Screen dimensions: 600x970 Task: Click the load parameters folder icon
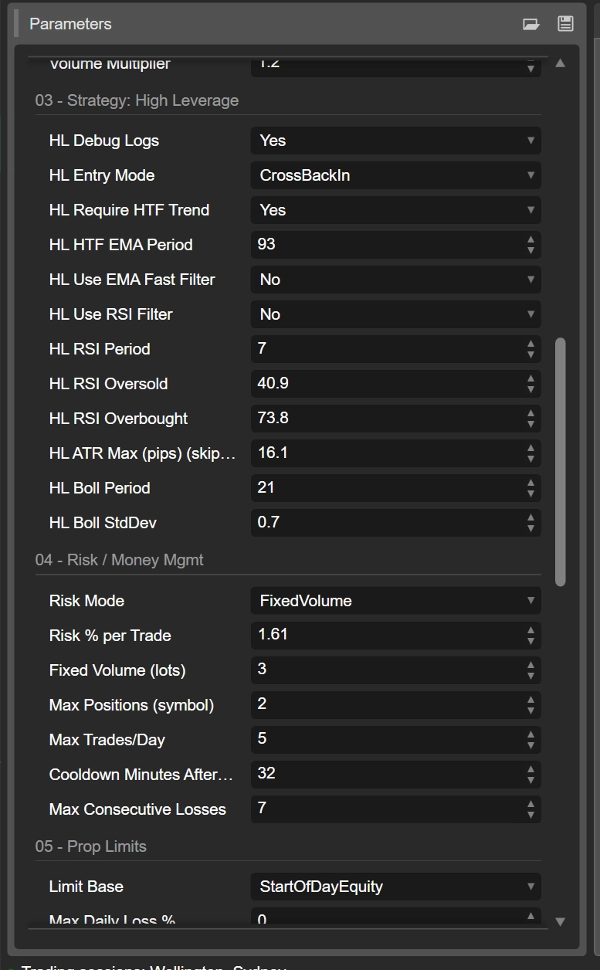pyautogui.click(x=531, y=24)
